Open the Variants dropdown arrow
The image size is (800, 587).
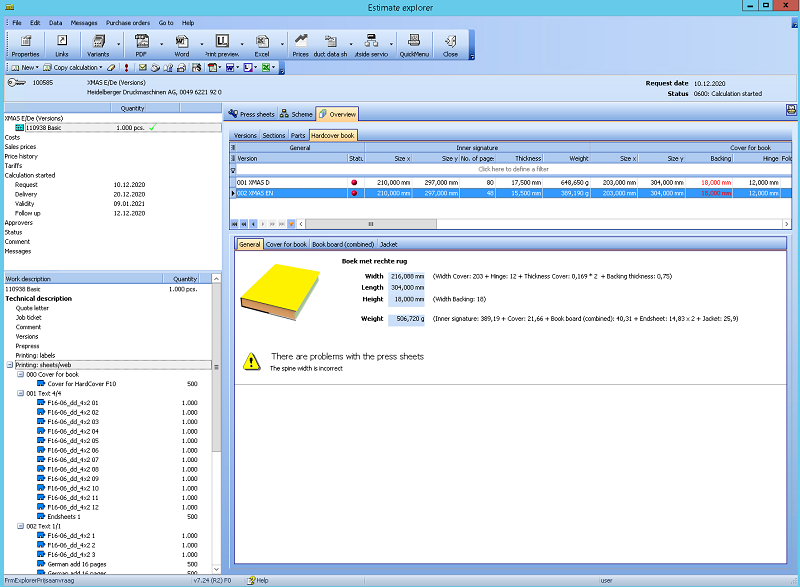118,44
